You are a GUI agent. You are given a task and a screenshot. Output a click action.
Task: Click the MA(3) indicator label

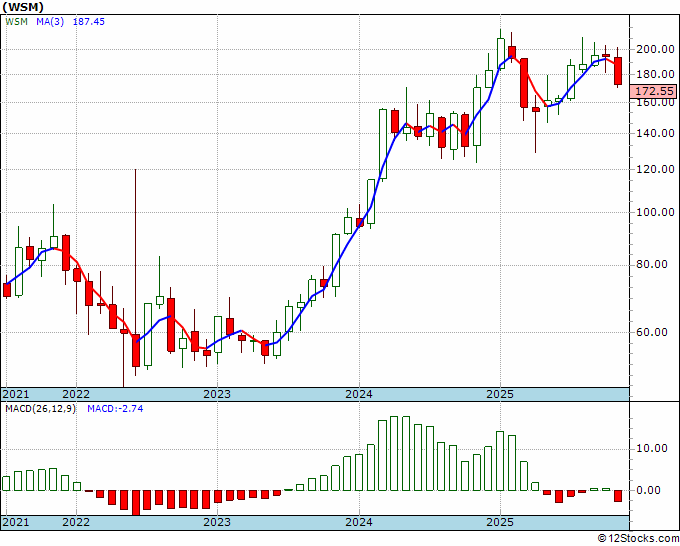tap(50, 22)
